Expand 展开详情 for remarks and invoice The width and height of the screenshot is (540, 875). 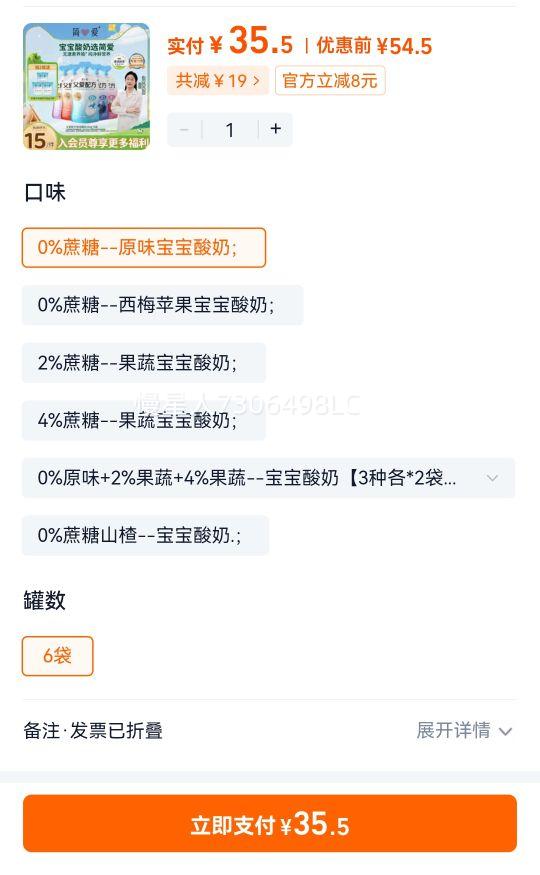453,730
